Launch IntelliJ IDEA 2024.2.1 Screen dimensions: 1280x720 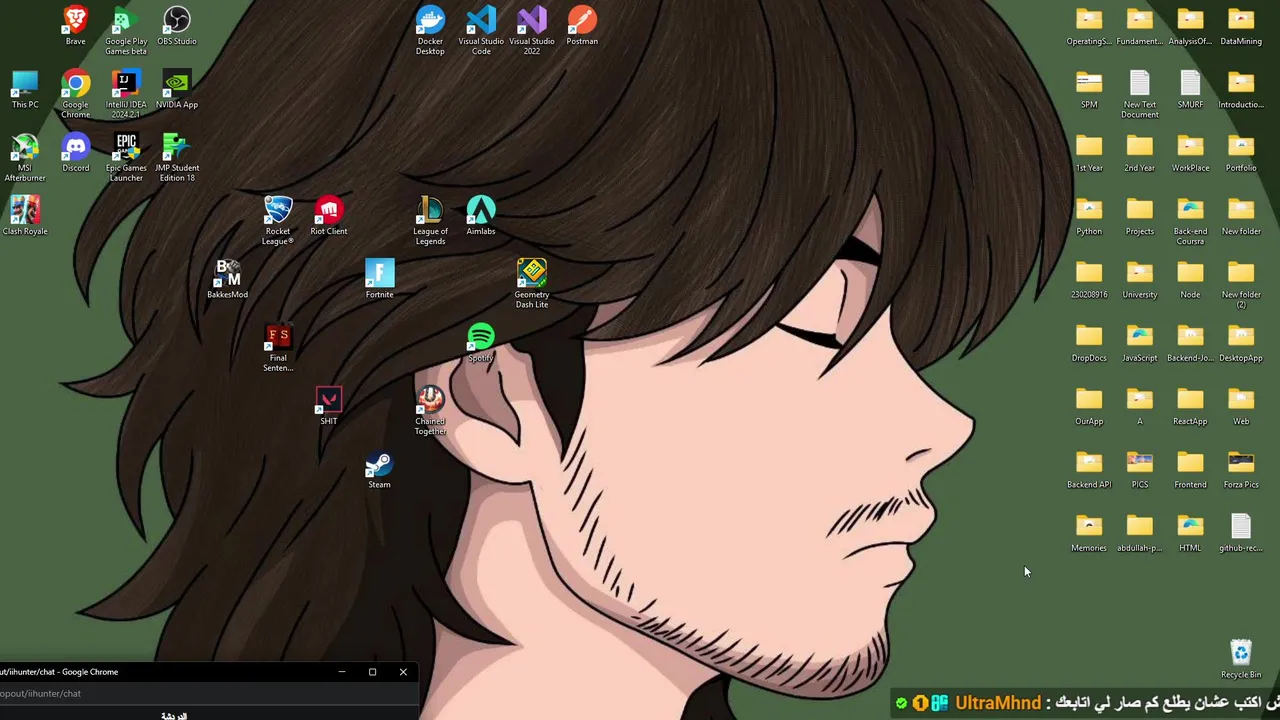(x=126, y=93)
